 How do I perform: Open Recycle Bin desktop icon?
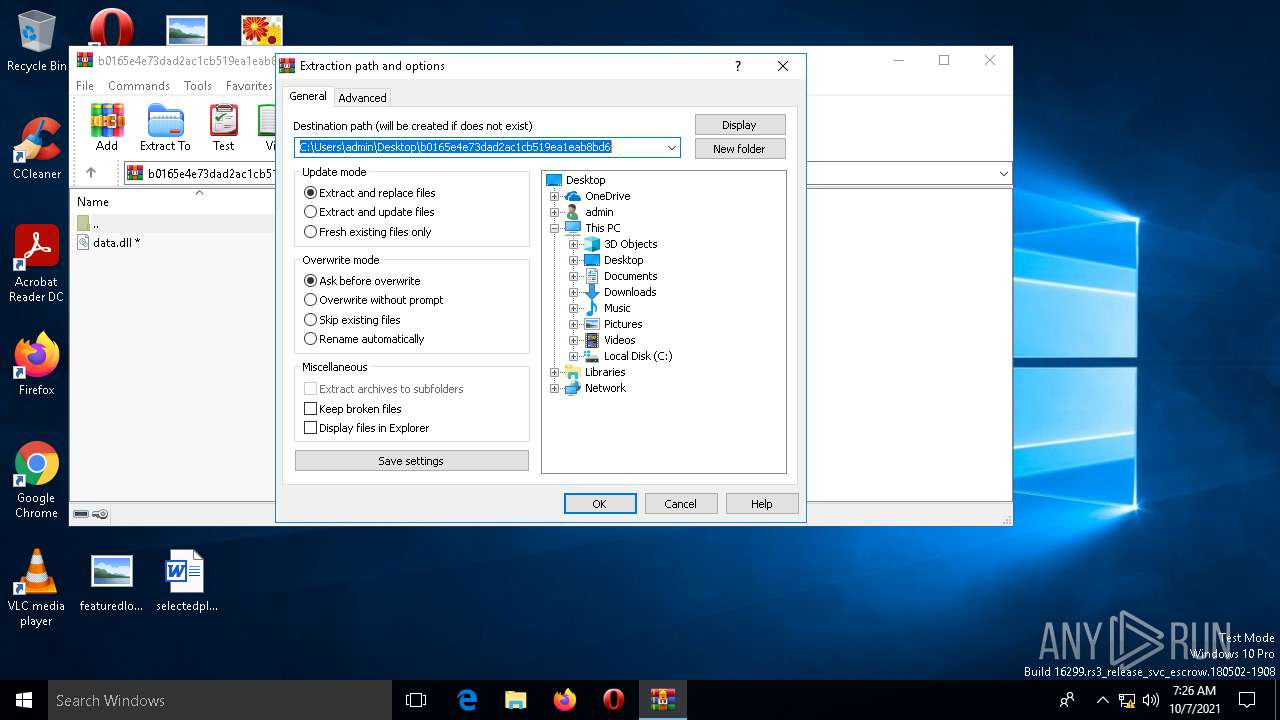37,41
